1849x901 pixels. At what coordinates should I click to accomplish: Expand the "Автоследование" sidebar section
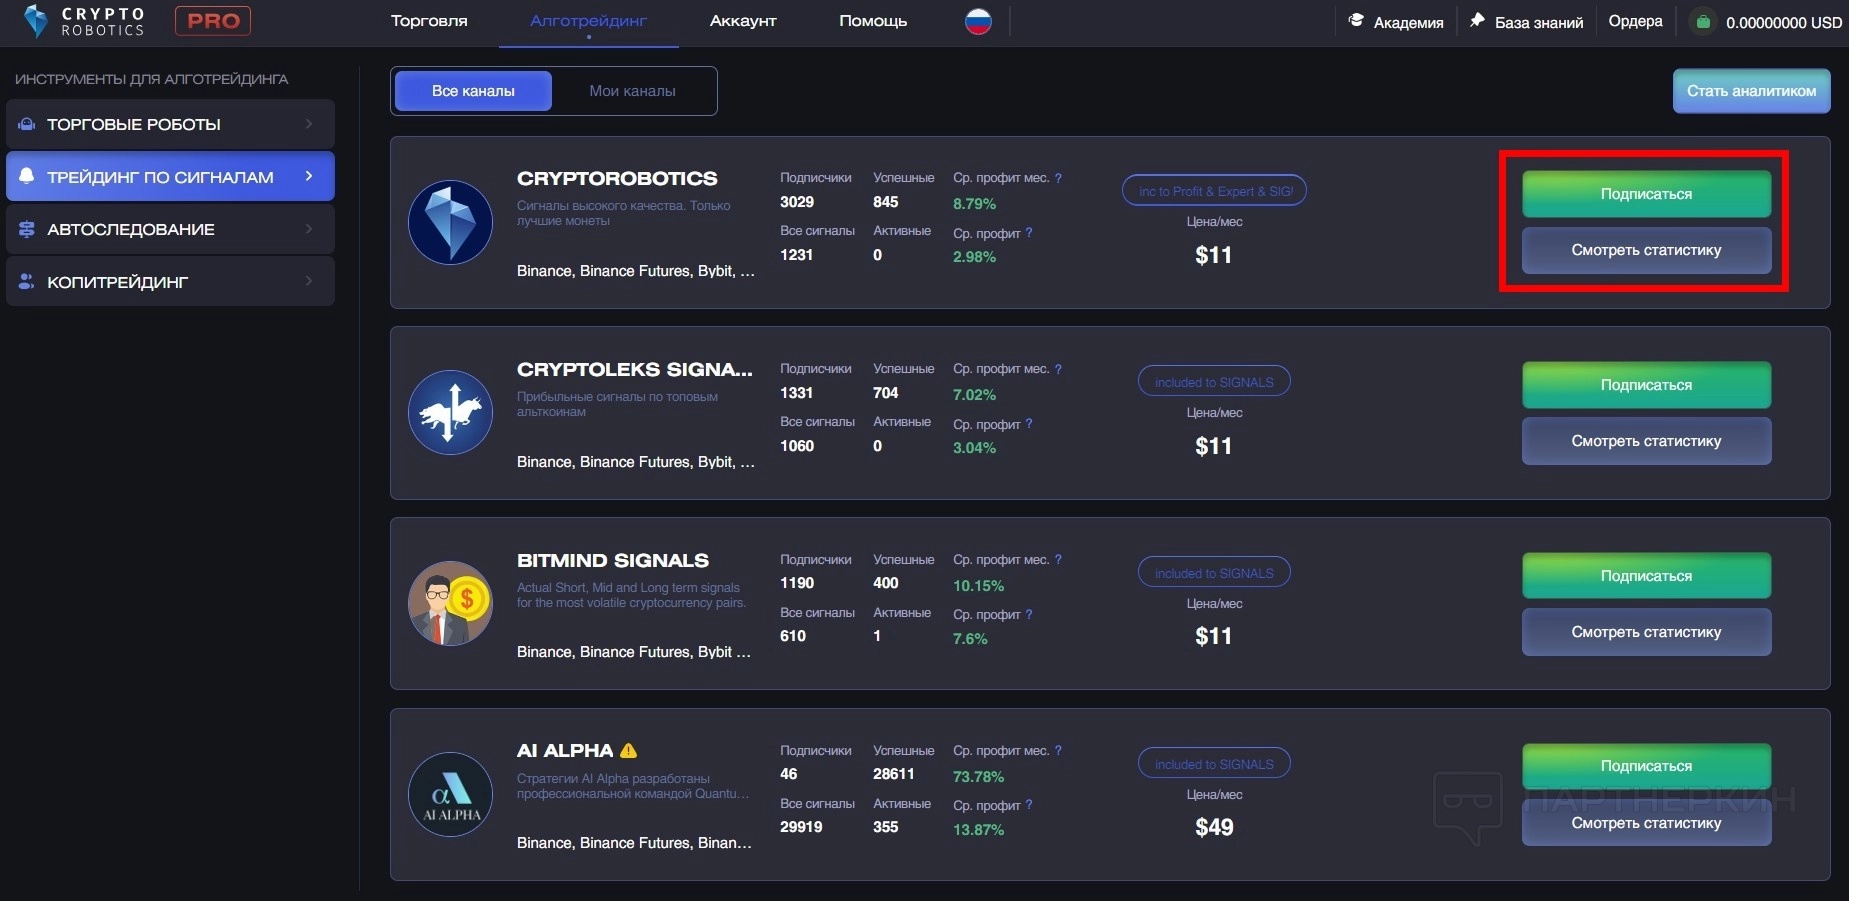(x=170, y=229)
